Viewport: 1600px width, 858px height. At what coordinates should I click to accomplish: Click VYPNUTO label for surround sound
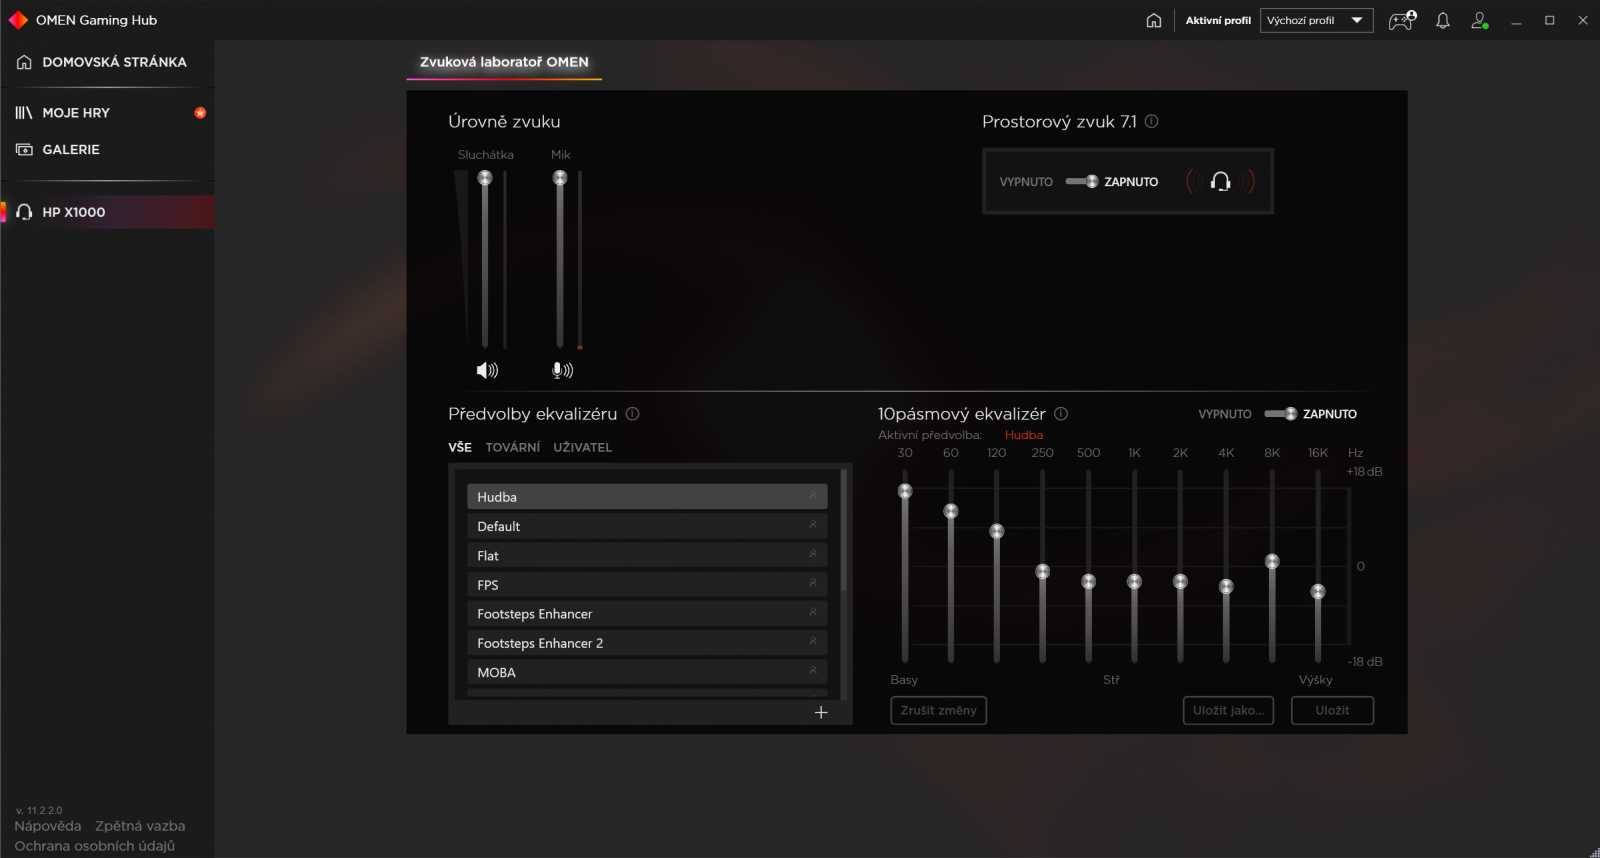tap(1026, 182)
